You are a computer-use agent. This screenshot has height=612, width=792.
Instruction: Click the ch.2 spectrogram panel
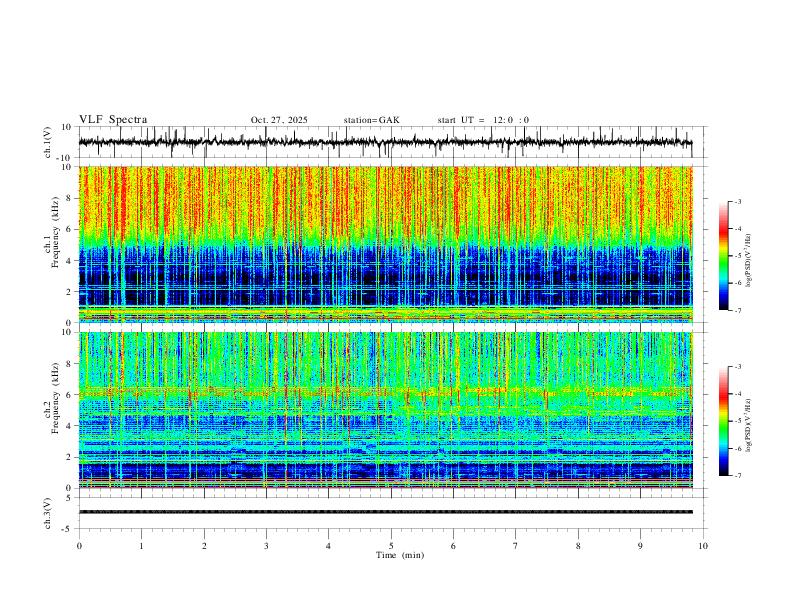coord(385,410)
